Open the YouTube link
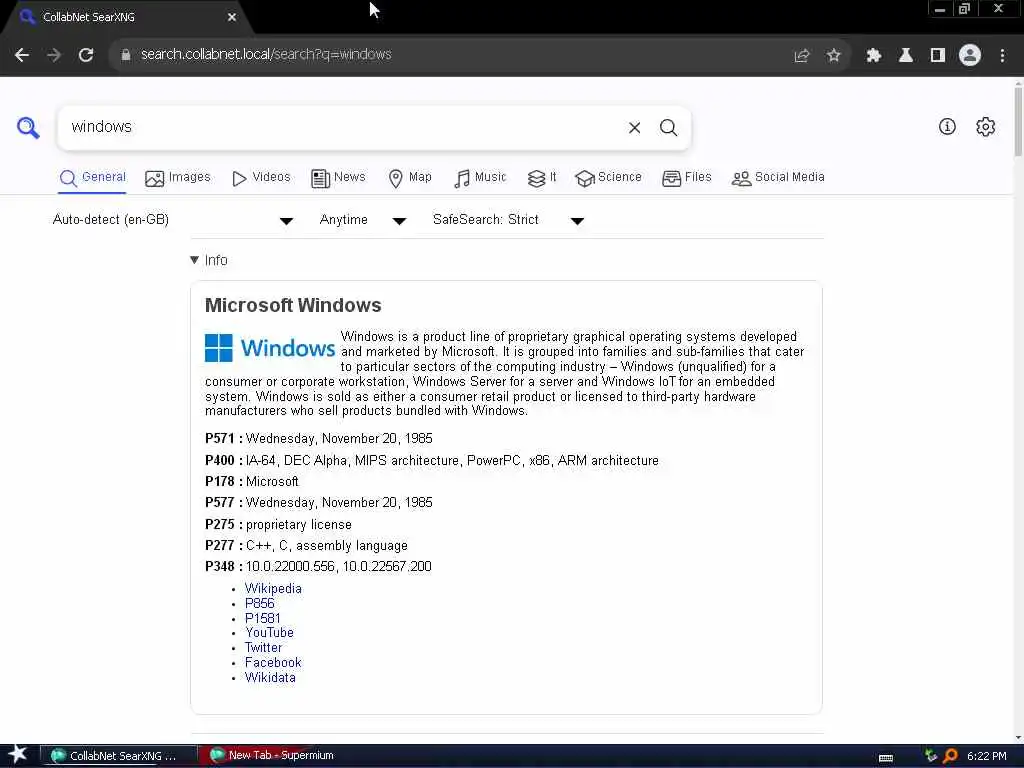This screenshot has height=768, width=1024. tap(269, 633)
